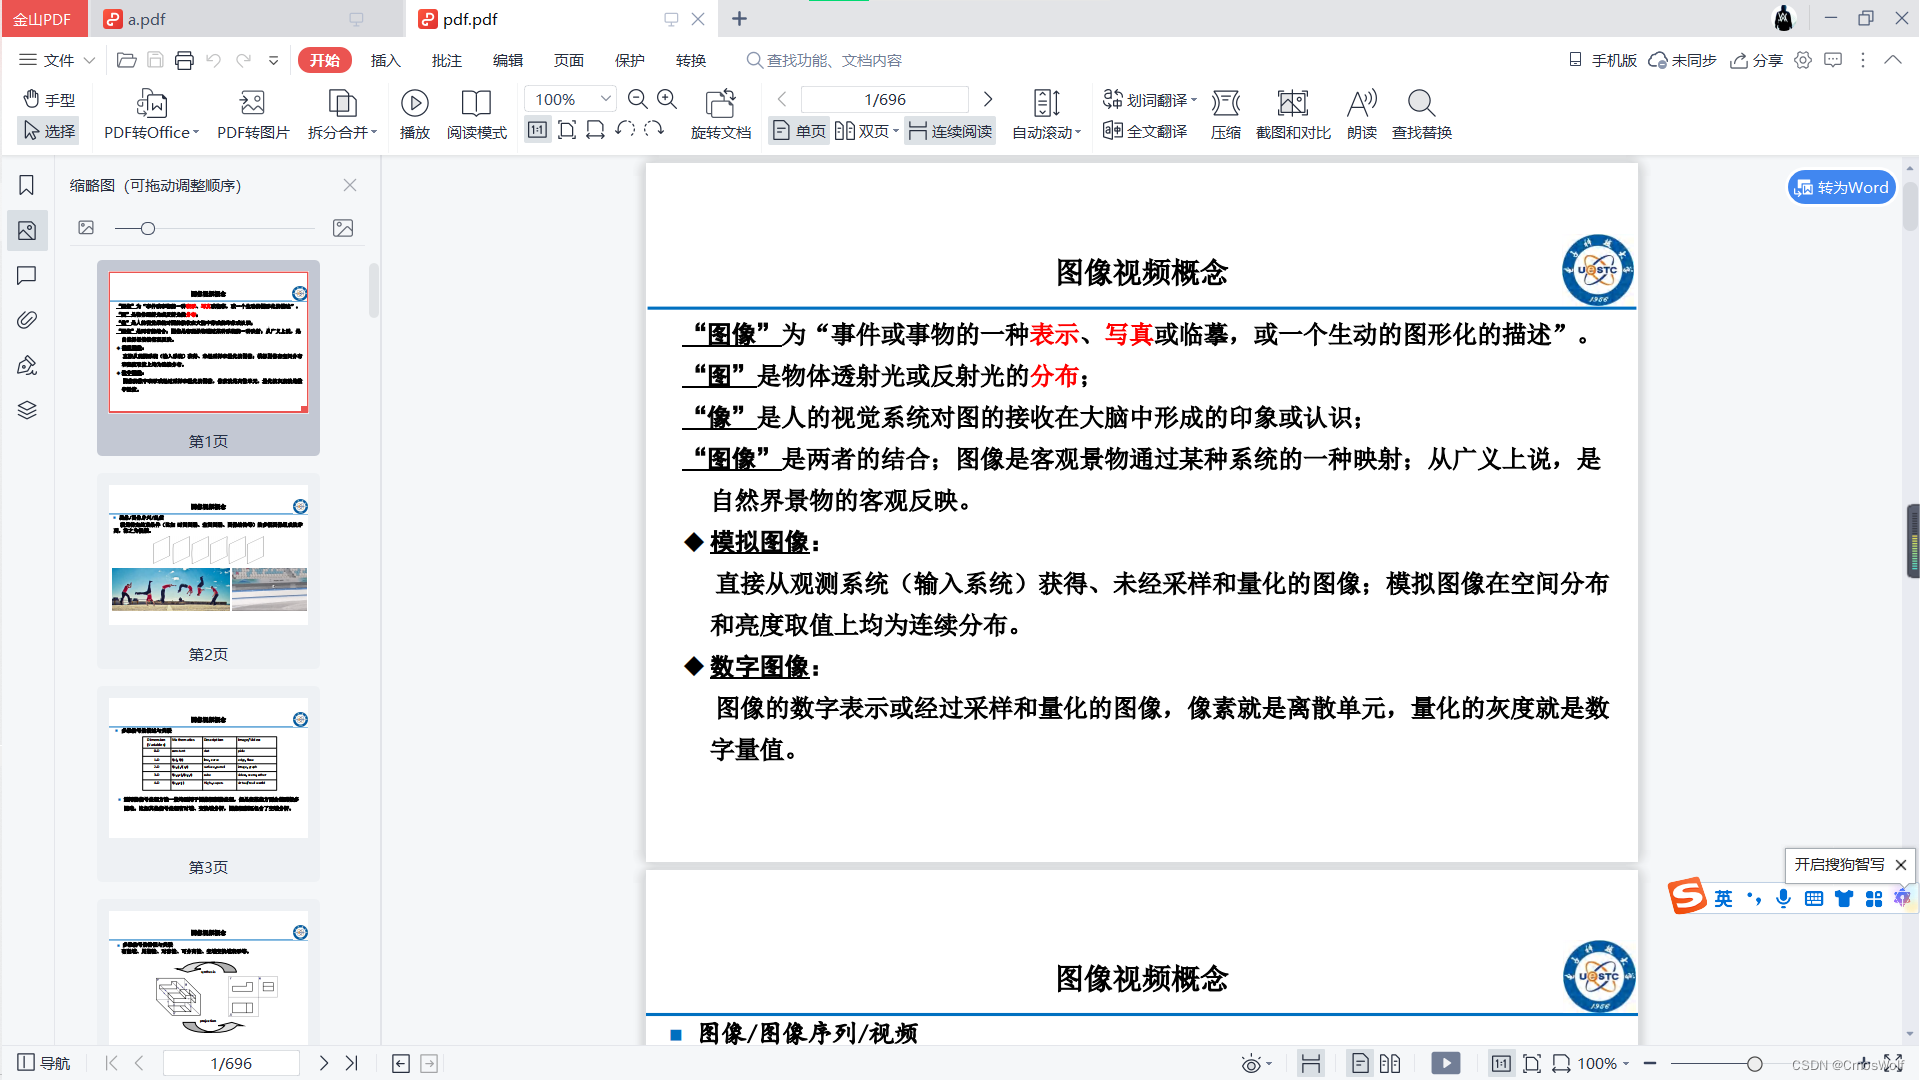The height and width of the screenshot is (1080, 1920).
Task: Open the 拆分合并 split/merge tool
Action: (340, 113)
